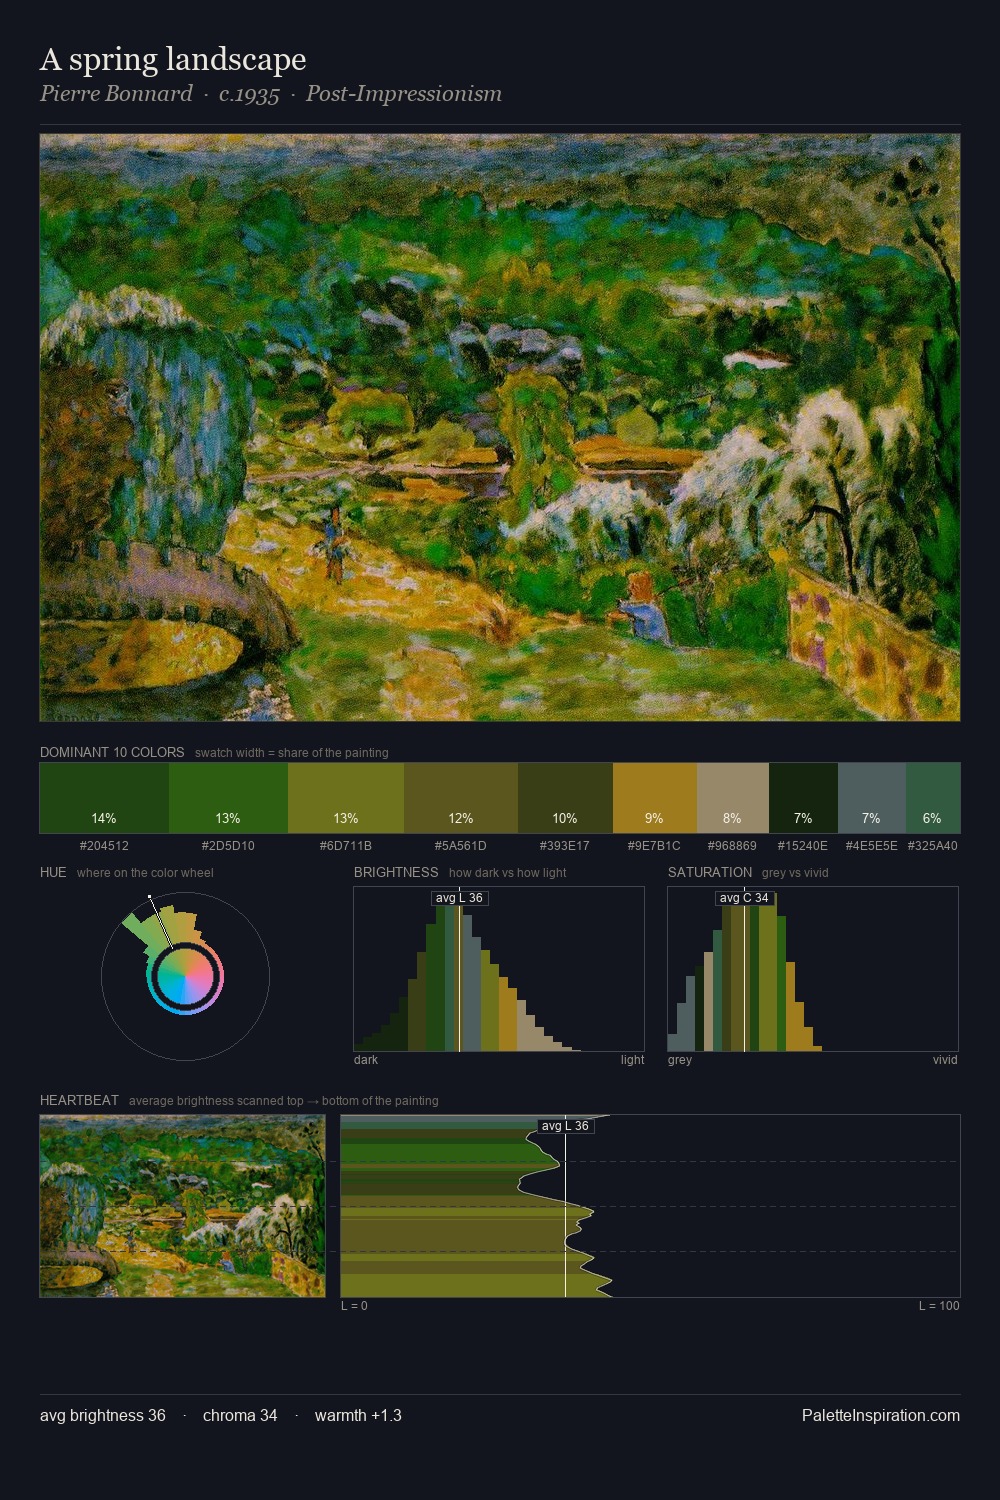Screen dimensions: 1000x1500
Task: Click the #325A40 forest green swatch
Action: 932,798
